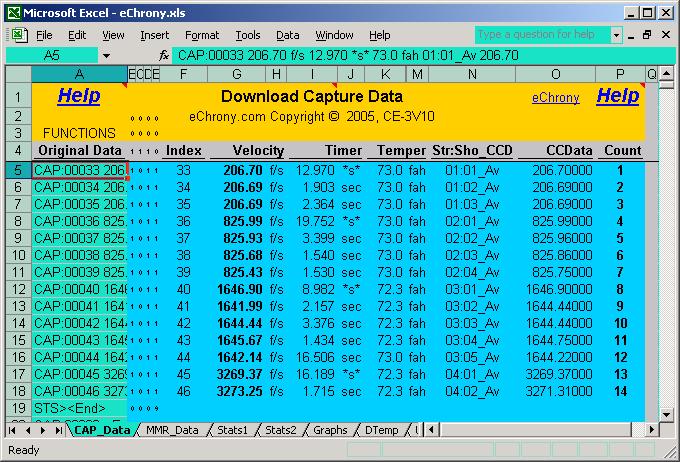The image size is (680, 462).
Task: Click the CCData header cell
Action: 556,151
